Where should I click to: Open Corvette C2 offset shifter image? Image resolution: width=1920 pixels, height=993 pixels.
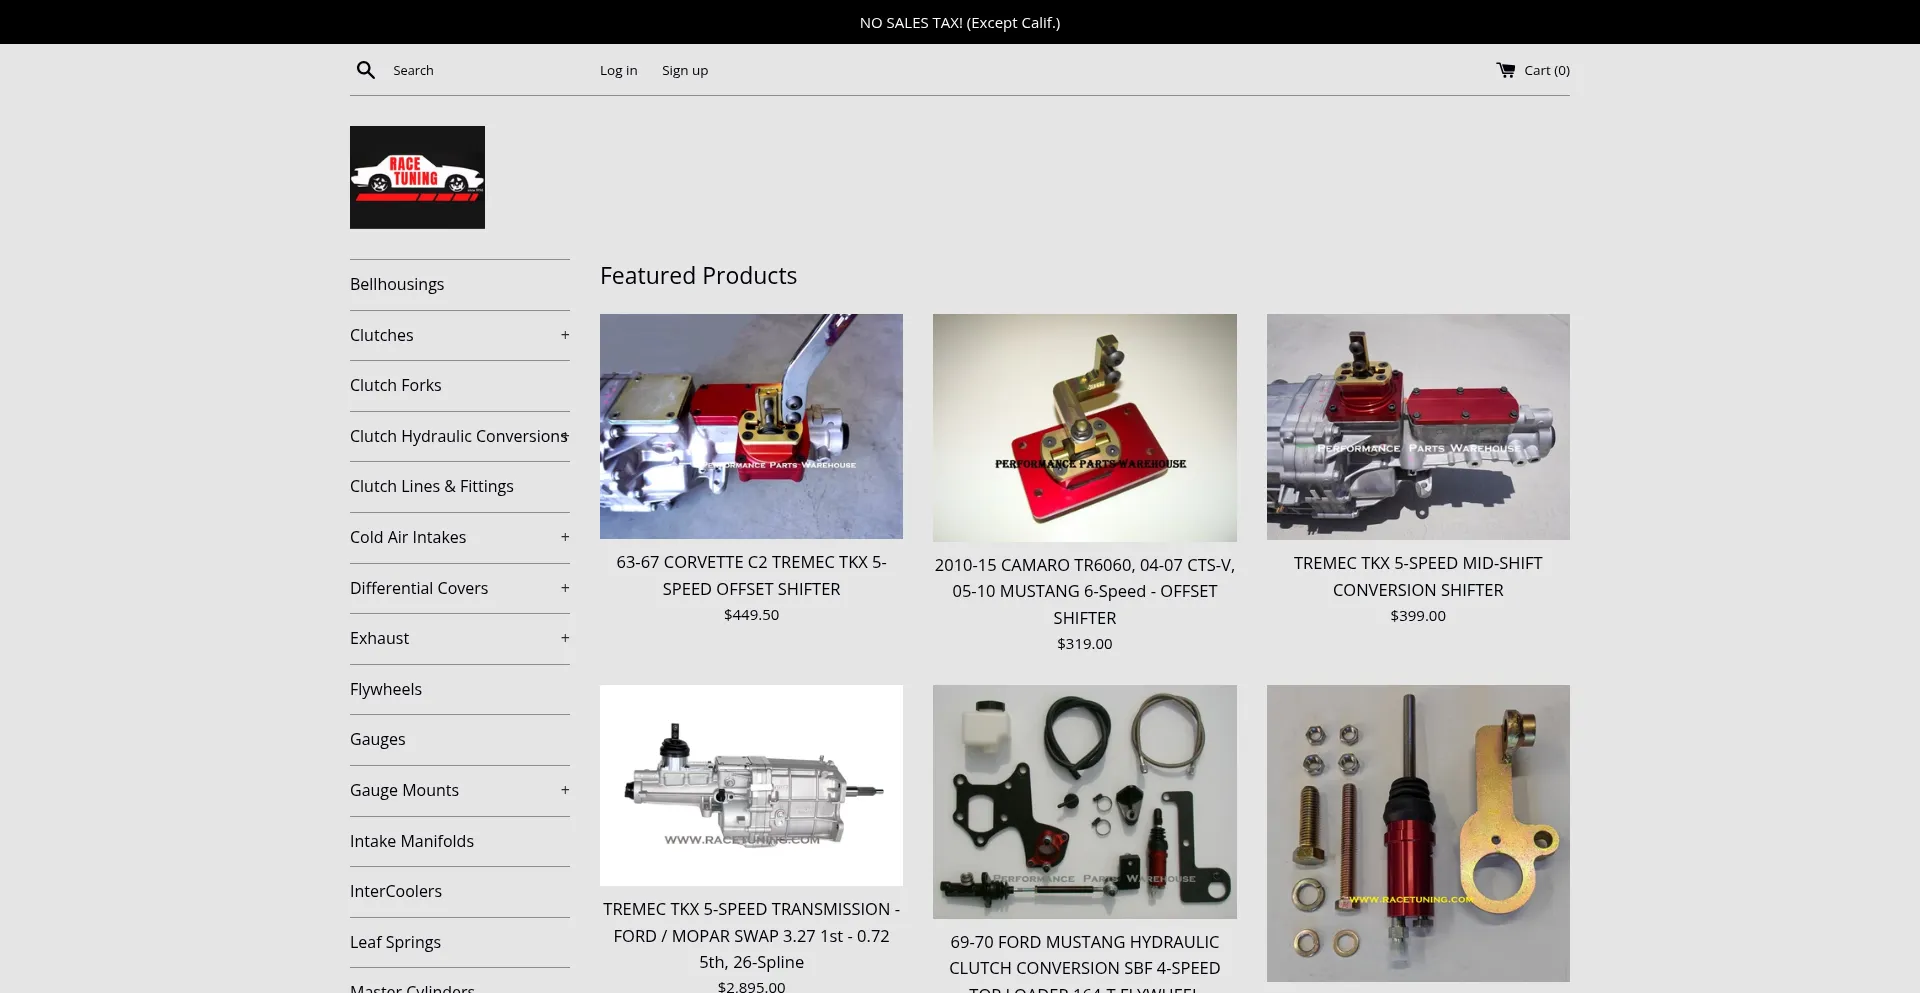tap(751, 426)
